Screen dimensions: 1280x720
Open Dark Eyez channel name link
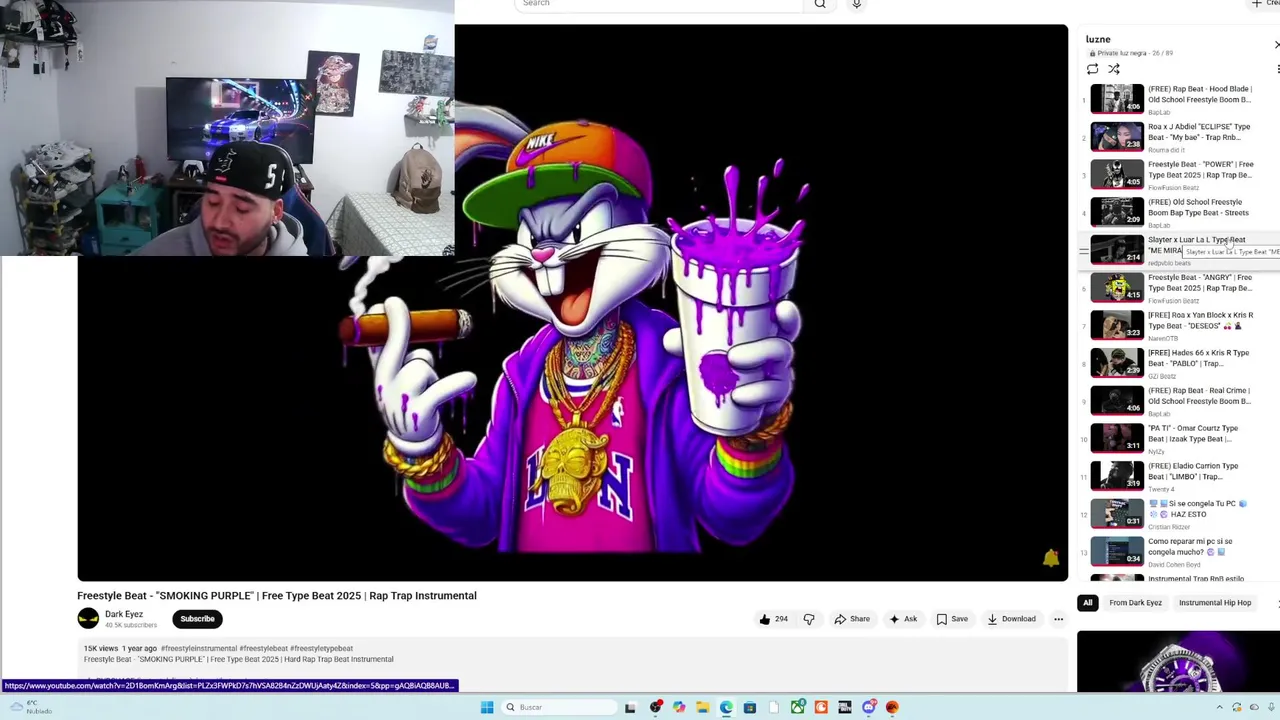point(124,614)
